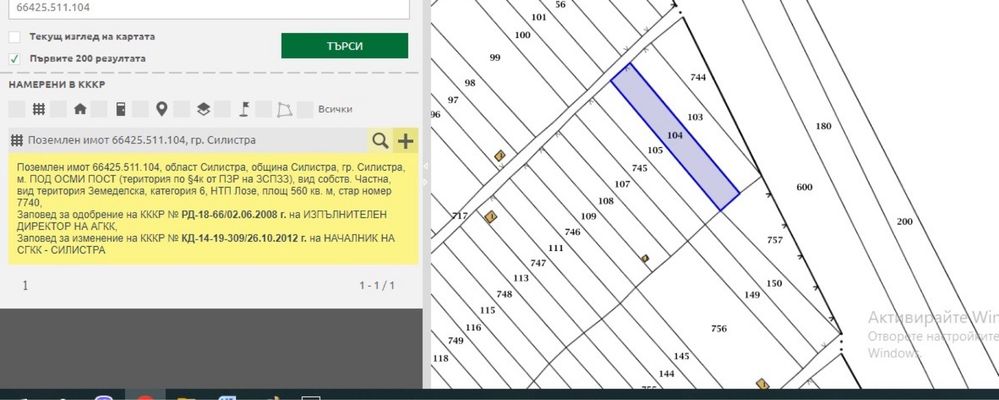The image size is (999, 400).
Task: Toggle checkbox before the house icon
Action: pyautogui.click(x=58, y=109)
